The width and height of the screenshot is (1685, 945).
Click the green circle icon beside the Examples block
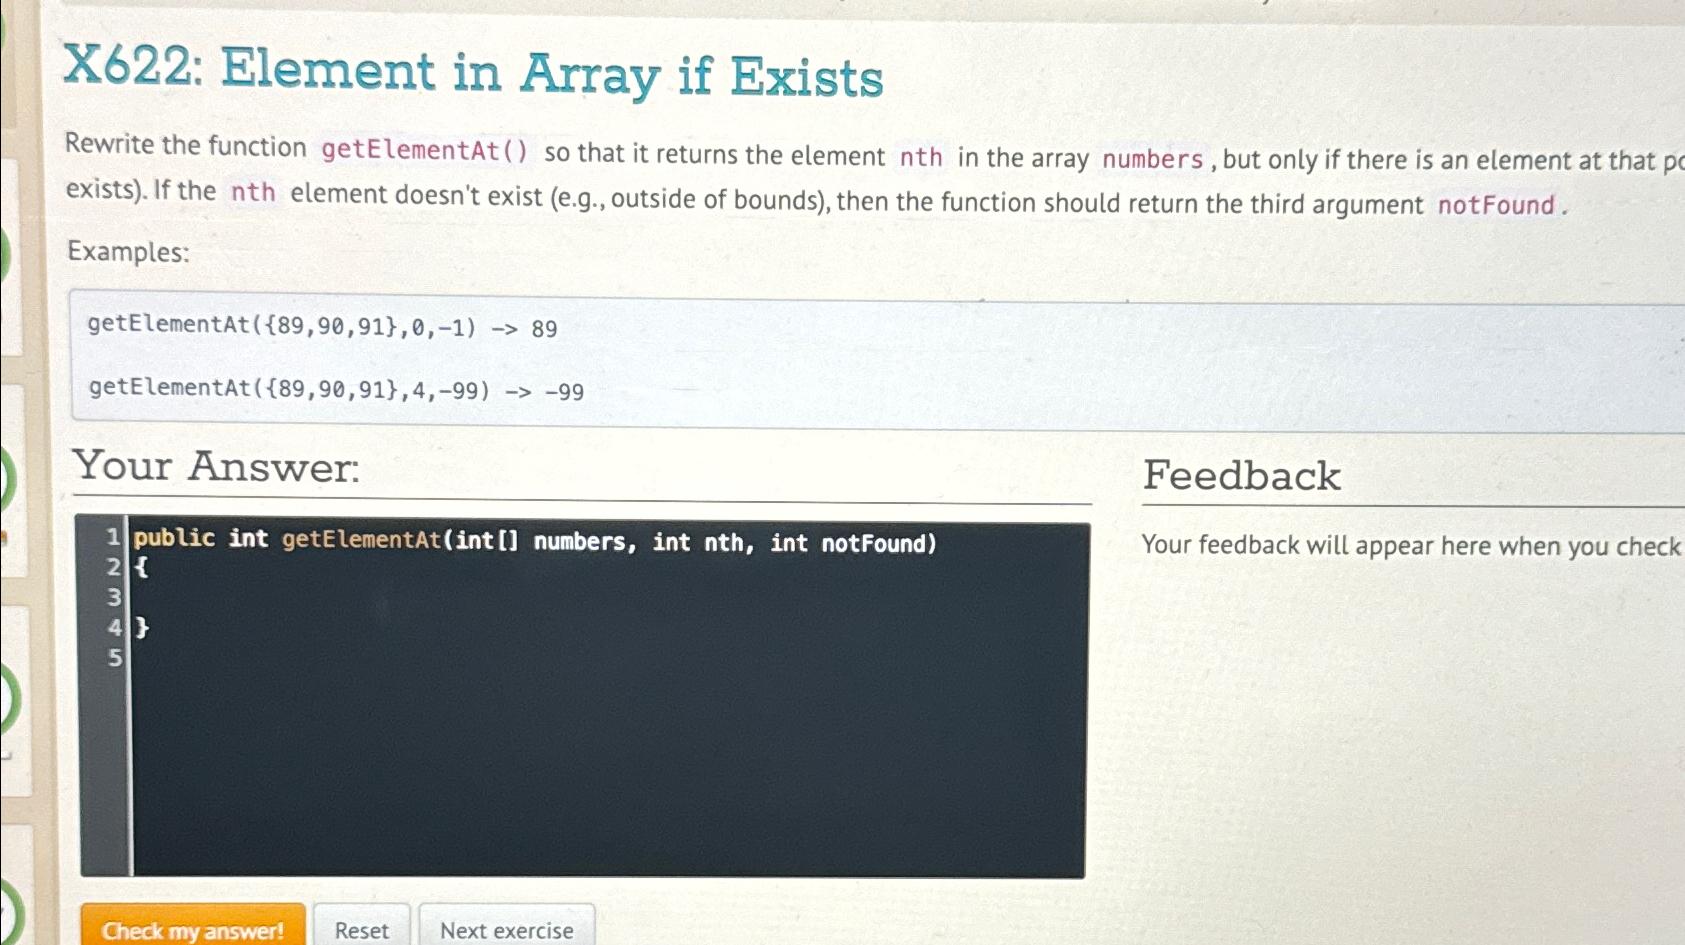[x=4, y=258]
